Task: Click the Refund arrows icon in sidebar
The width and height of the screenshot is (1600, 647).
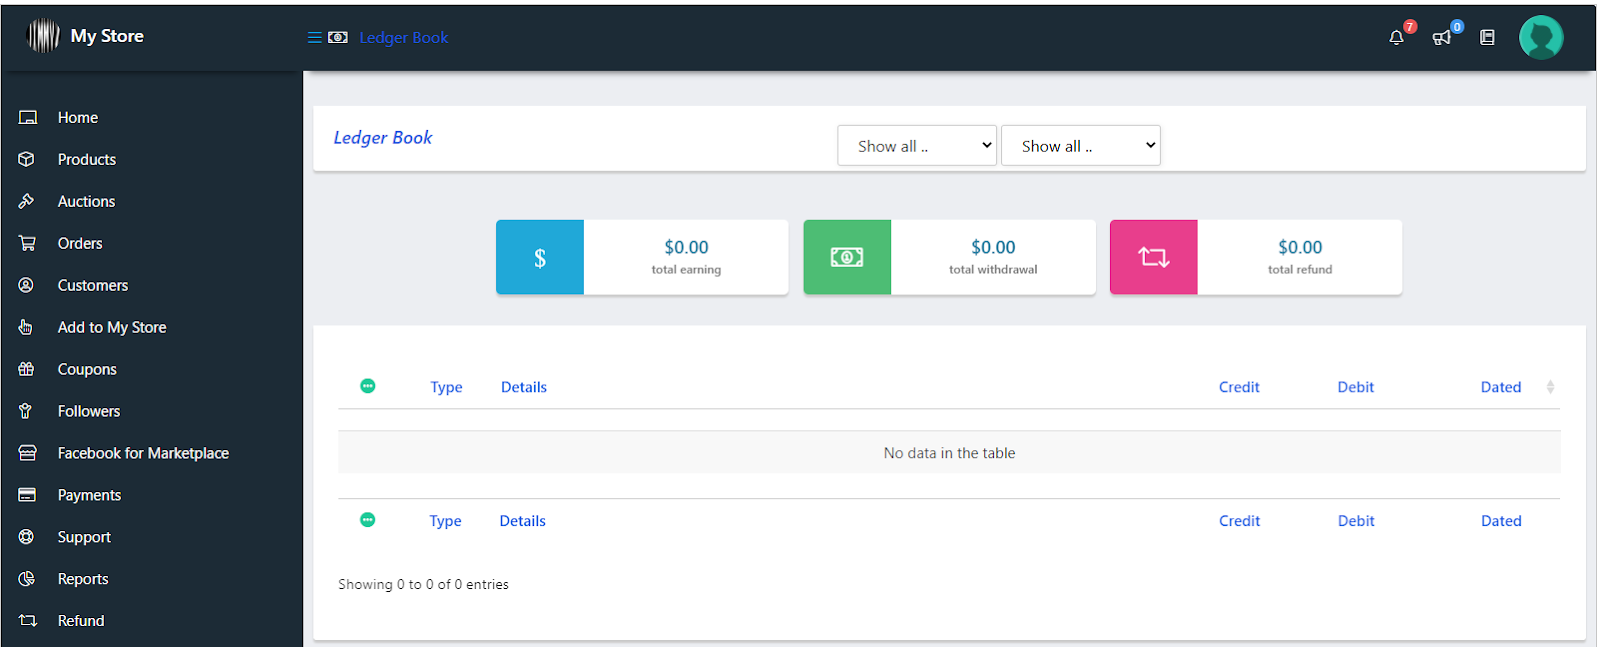Action: click(x=27, y=621)
